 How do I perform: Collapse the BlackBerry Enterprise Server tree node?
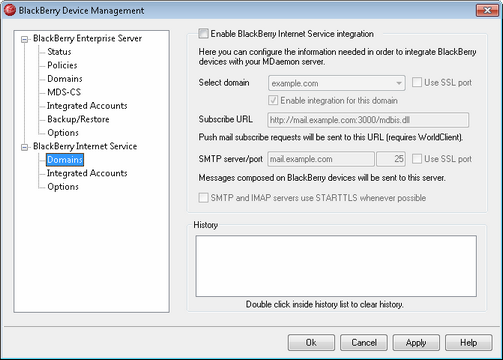click(24, 40)
